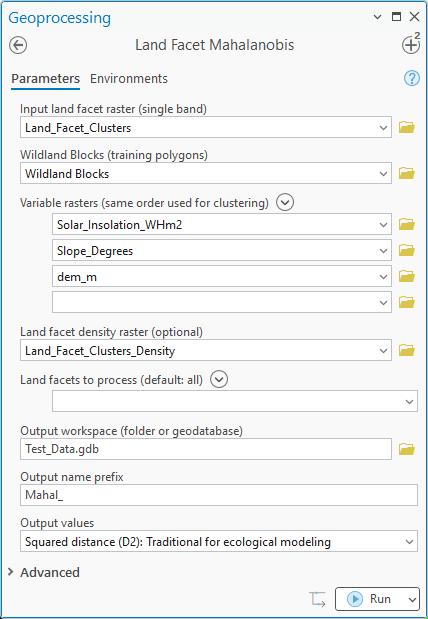The image size is (428, 619).
Task: Browse folder next to dem_m
Action: pos(407,276)
